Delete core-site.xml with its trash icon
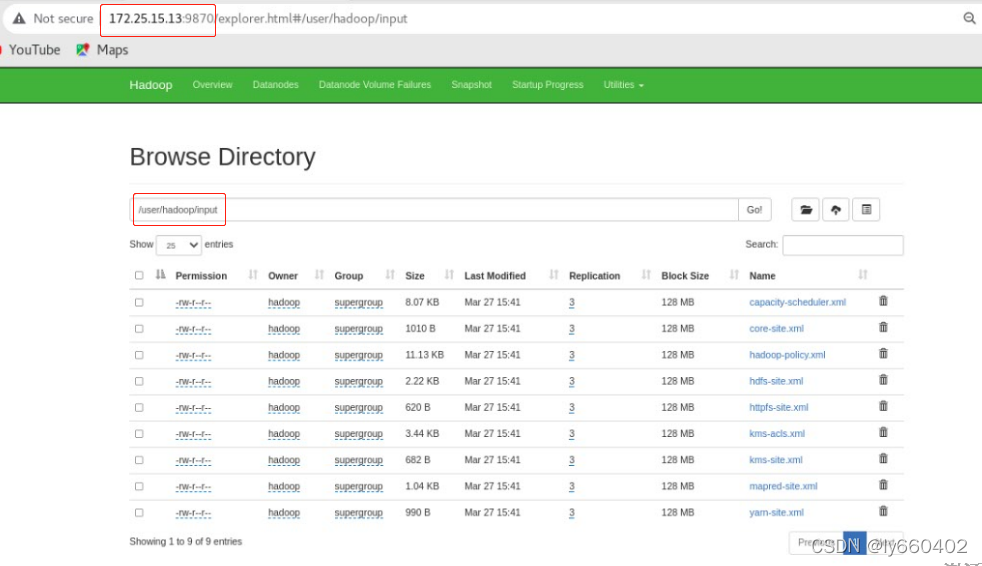This screenshot has height=566, width=982. coord(883,327)
